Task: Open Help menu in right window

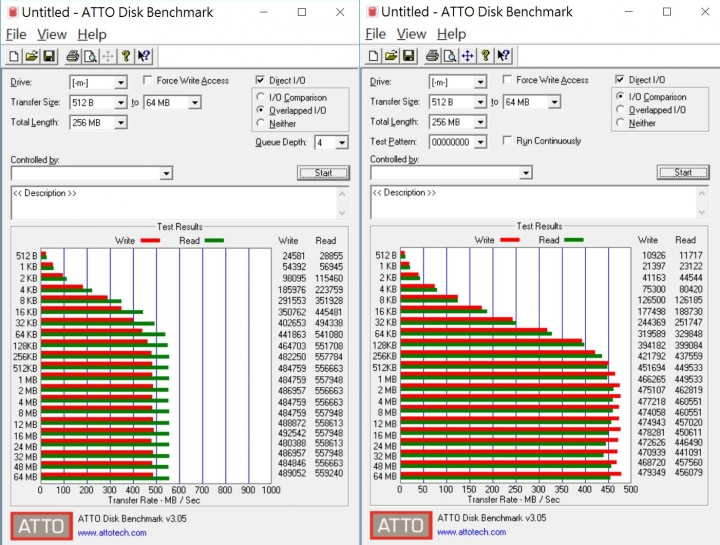Action: tap(451, 34)
